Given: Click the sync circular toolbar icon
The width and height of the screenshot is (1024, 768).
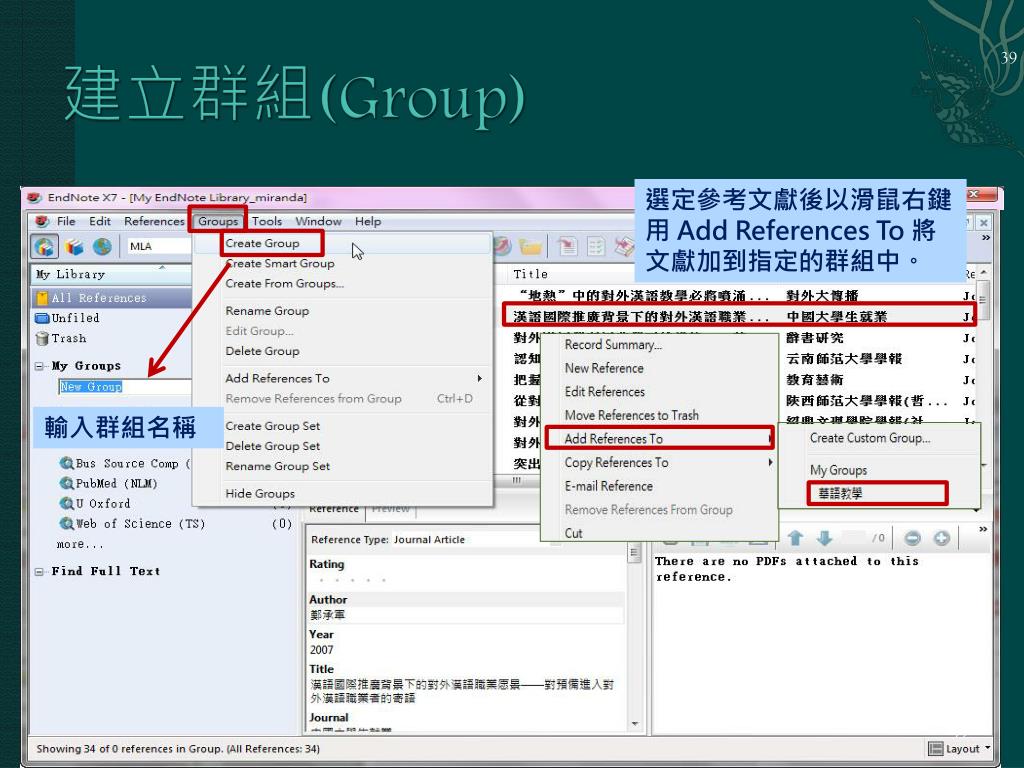Looking at the screenshot, I should click(502, 246).
